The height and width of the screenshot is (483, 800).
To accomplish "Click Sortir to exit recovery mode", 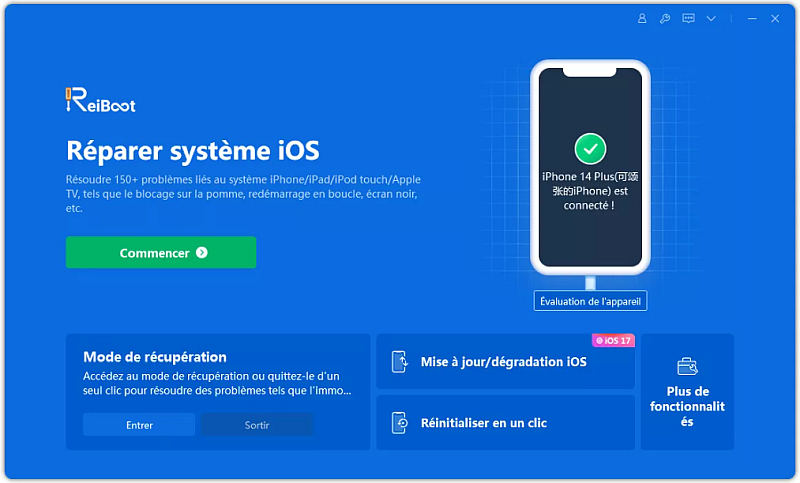I will pyautogui.click(x=257, y=425).
